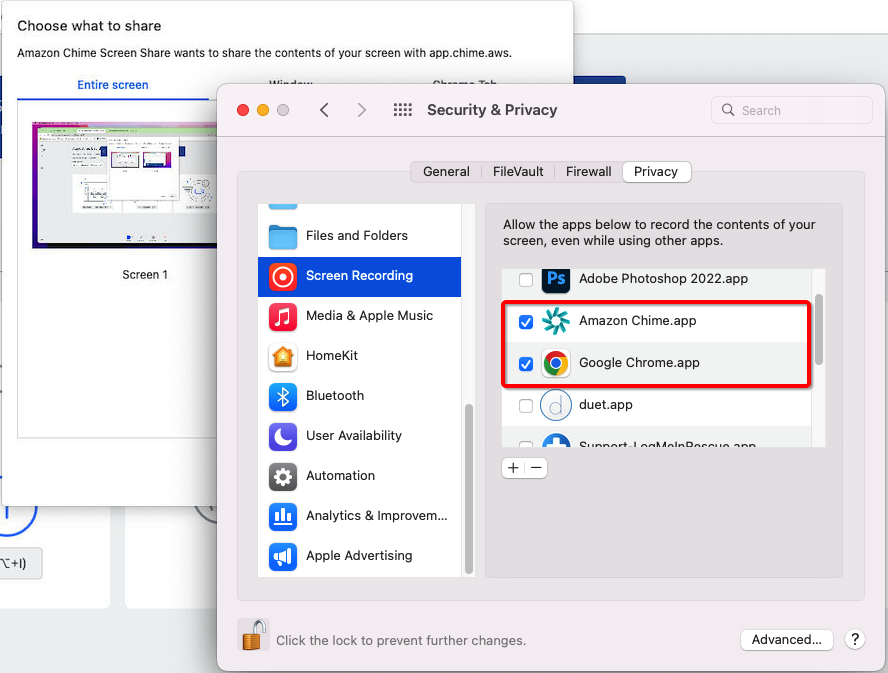
Task: Click the Media & Apple Music note icon
Action: (283, 317)
